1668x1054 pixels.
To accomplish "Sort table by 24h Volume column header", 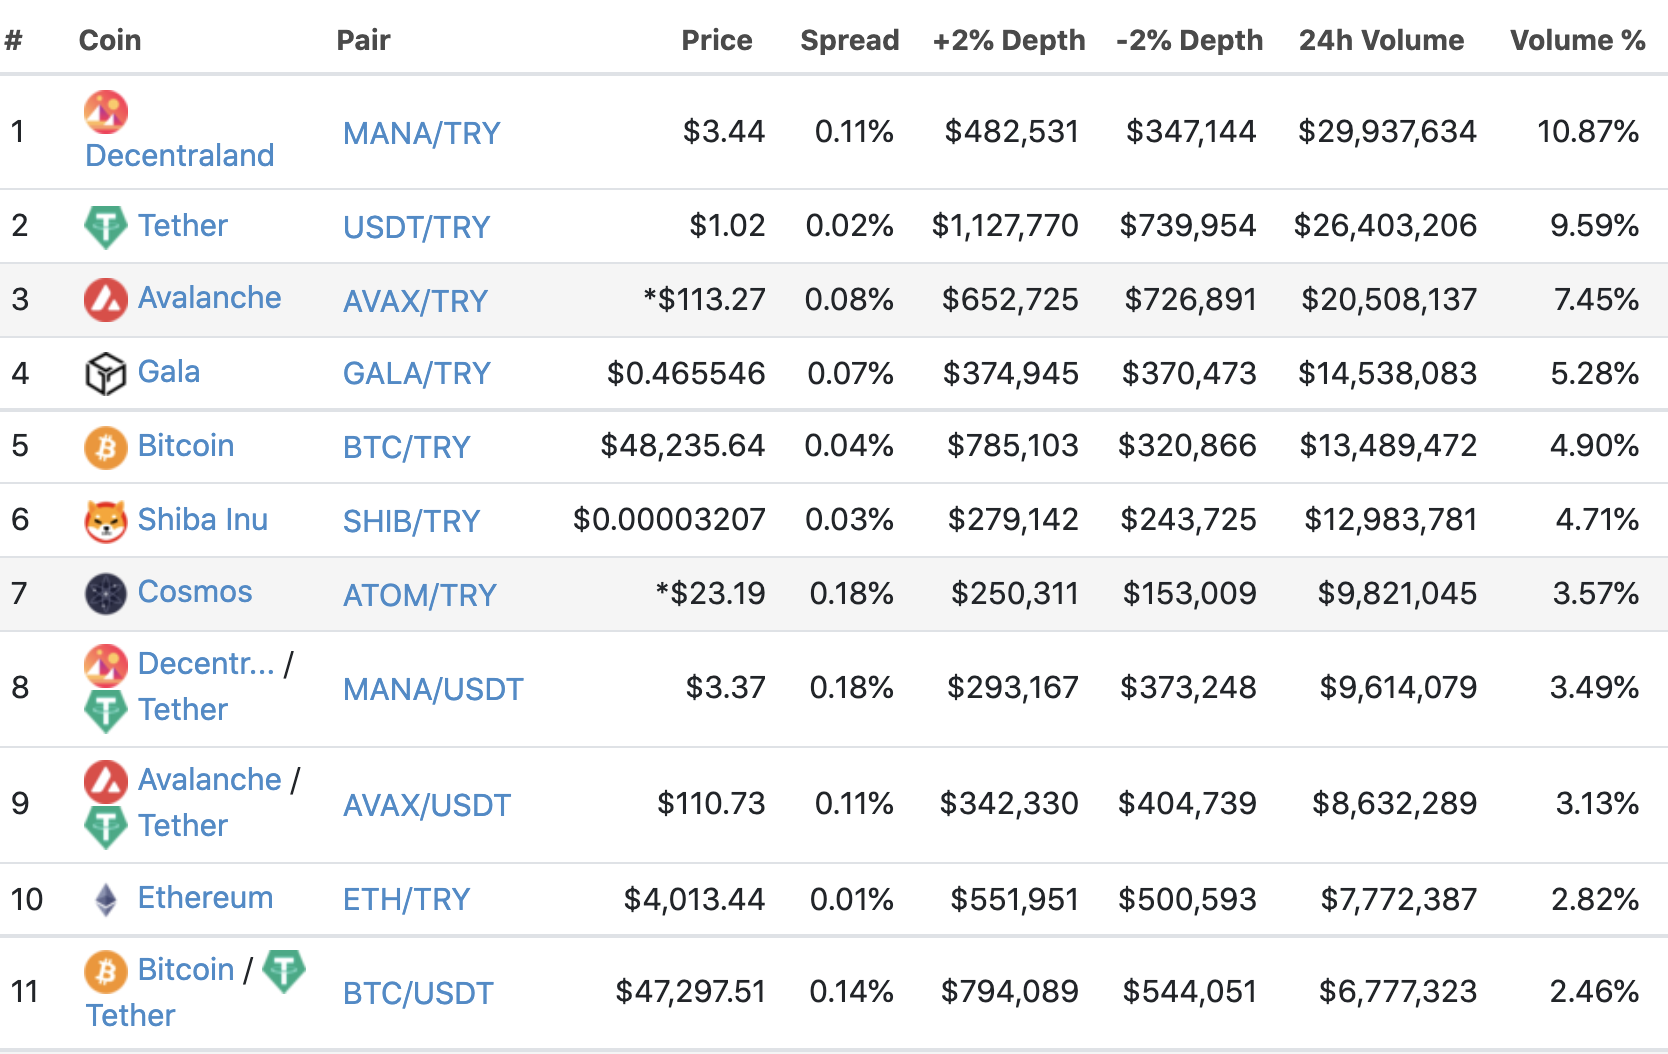I will pyautogui.click(x=1382, y=40).
